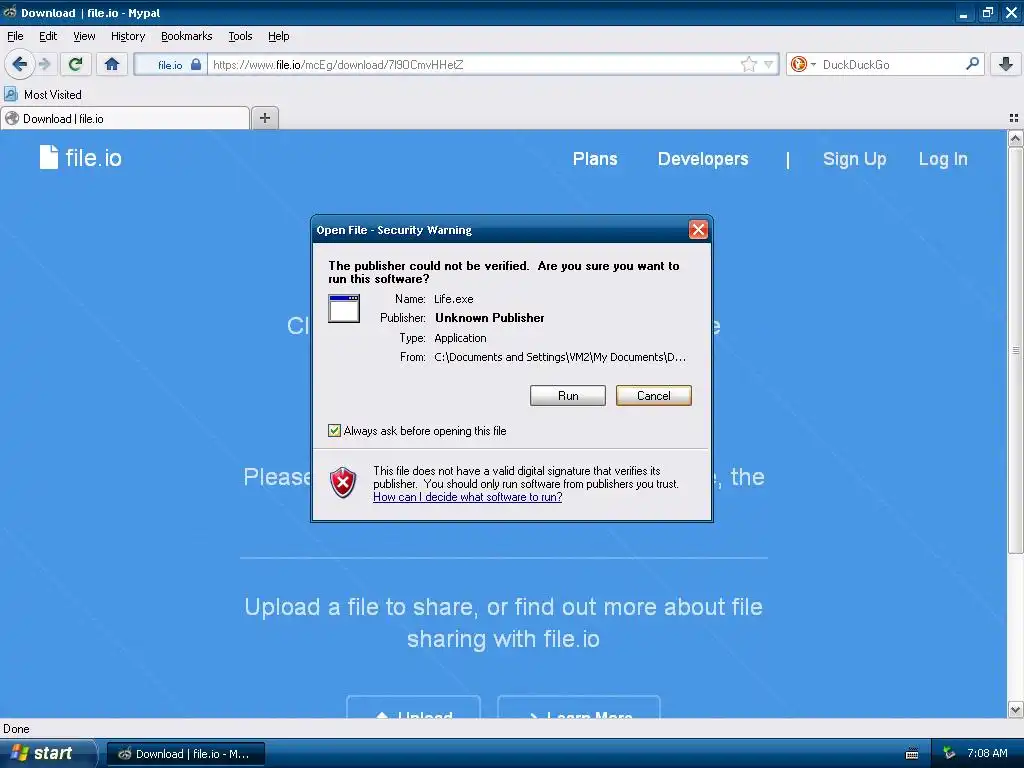This screenshot has width=1024, height=768.
Task: Click the network tray icon
Action: pos(950,754)
